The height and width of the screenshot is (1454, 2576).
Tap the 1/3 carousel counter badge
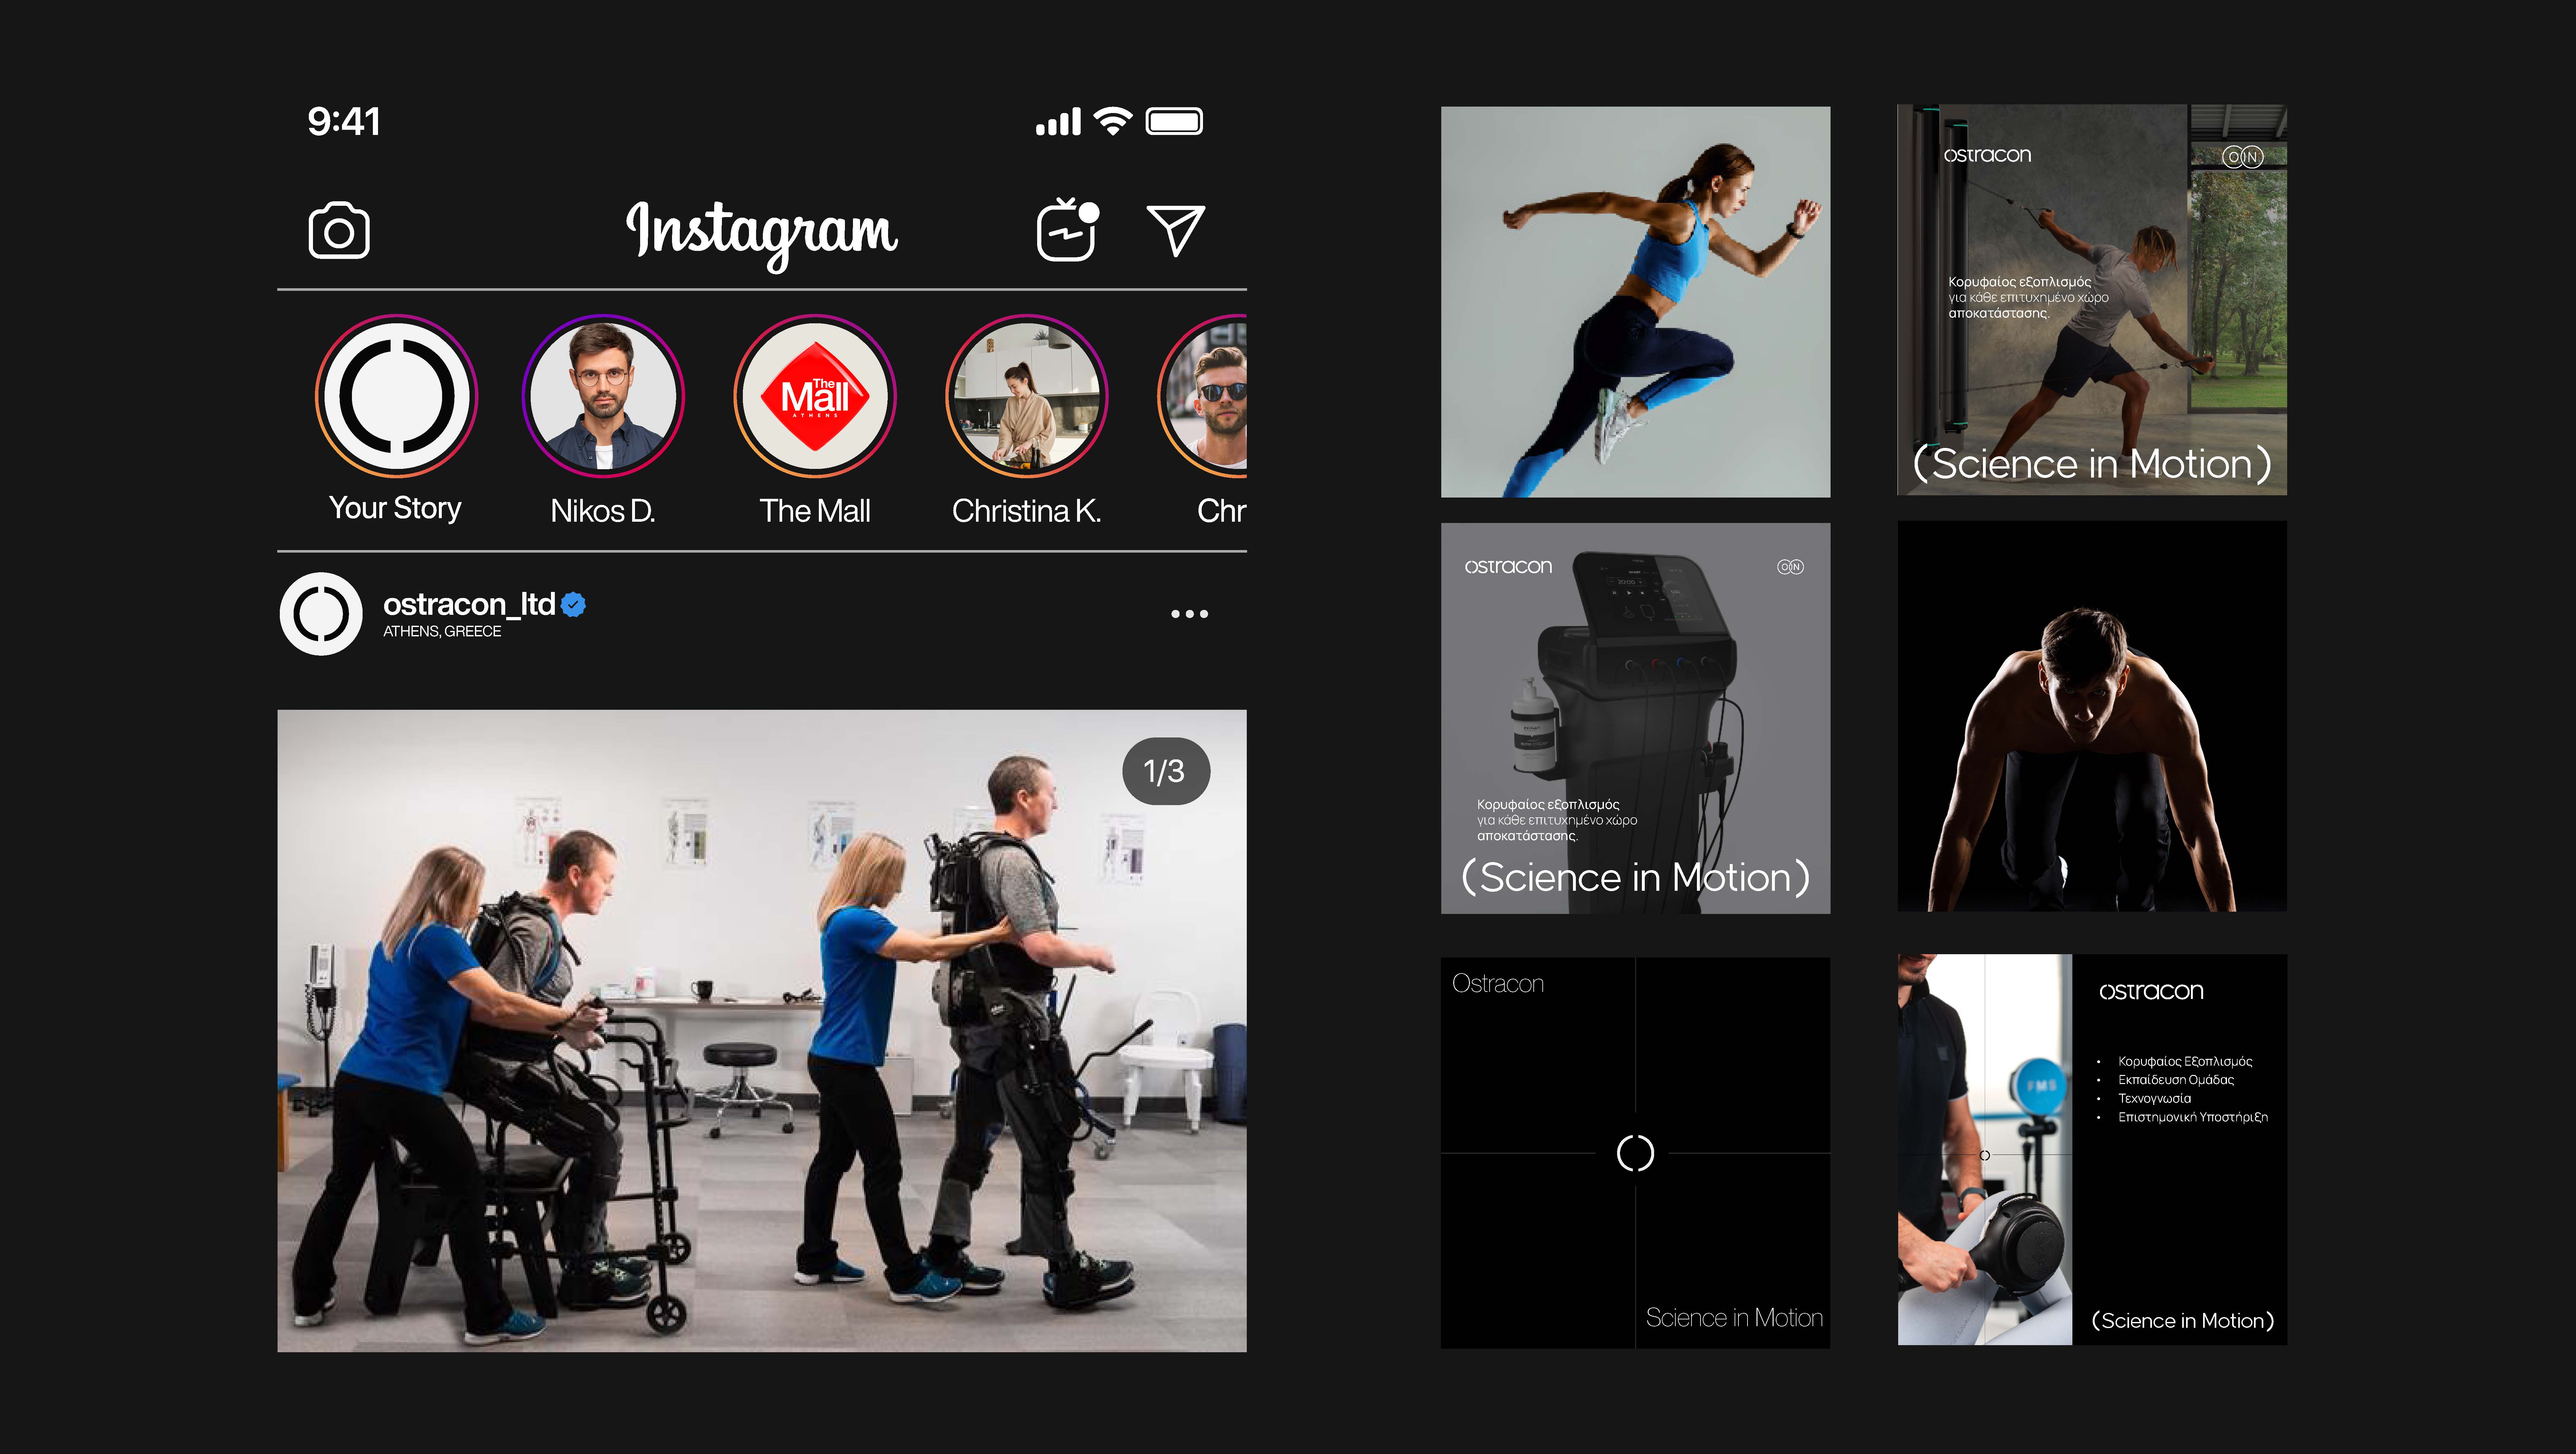pos(1166,771)
